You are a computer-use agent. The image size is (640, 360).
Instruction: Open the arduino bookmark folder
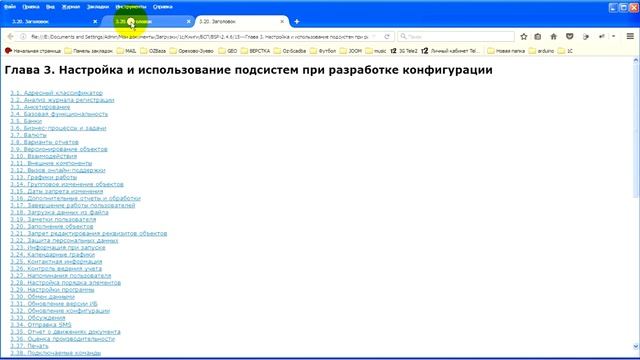tap(541, 51)
